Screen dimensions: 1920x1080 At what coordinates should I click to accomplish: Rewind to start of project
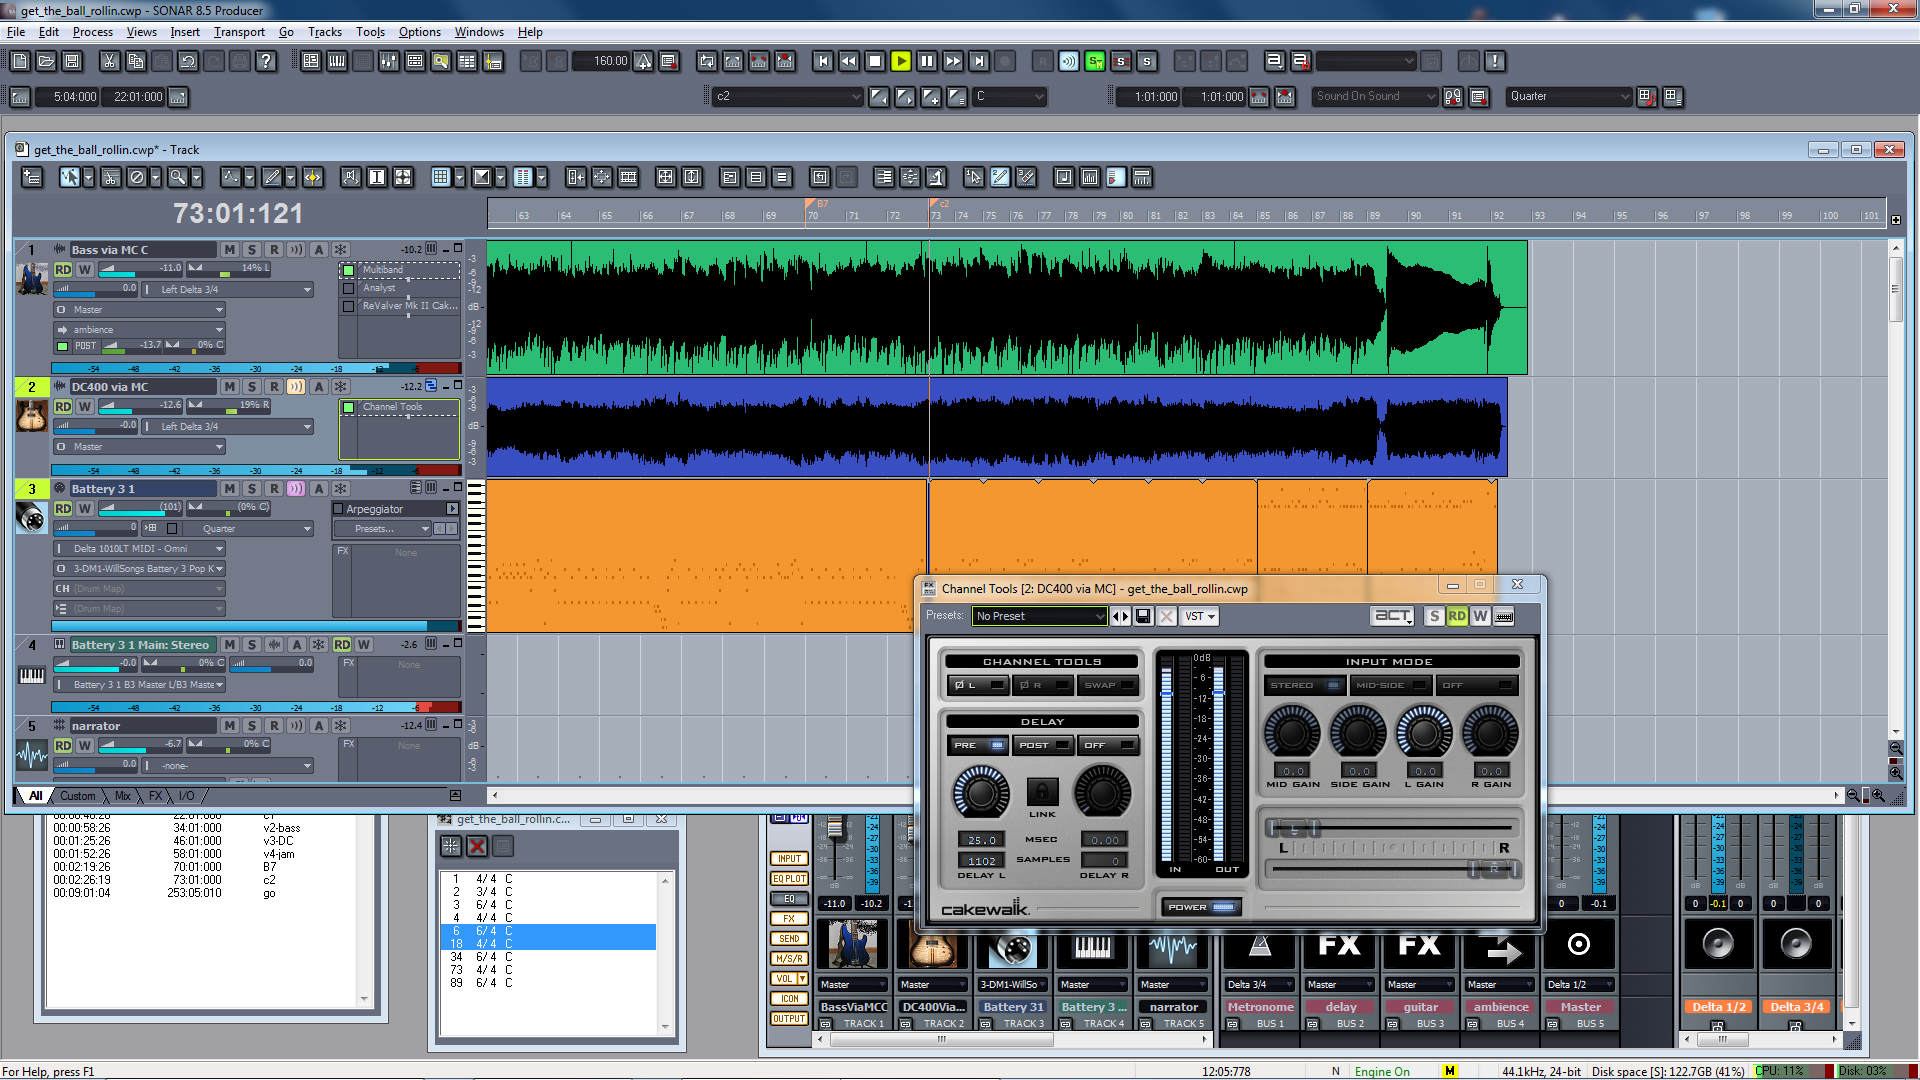[x=823, y=62]
